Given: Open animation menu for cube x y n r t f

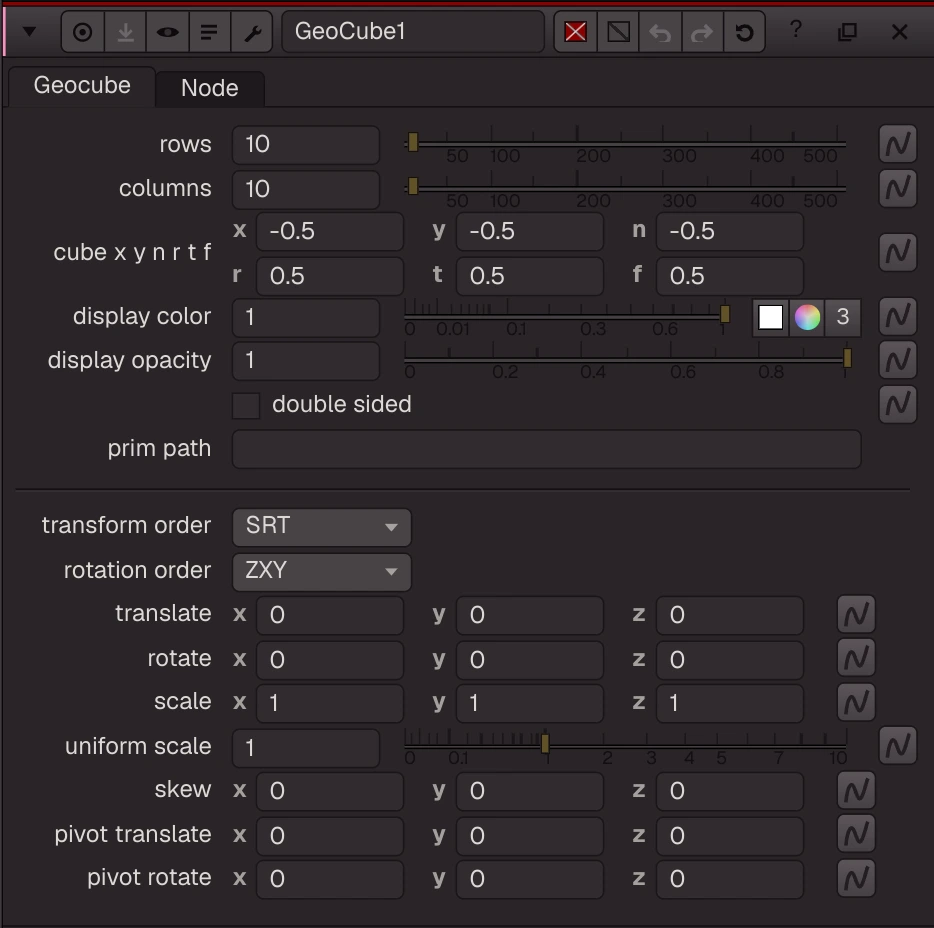Looking at the screenshot, I should 898,252.
